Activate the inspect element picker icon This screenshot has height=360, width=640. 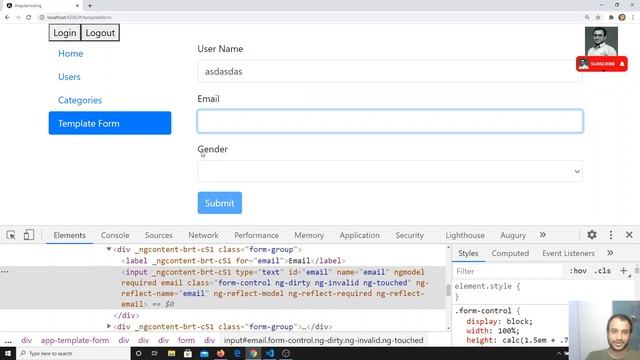pyautogui.click(x=11, y=235)
